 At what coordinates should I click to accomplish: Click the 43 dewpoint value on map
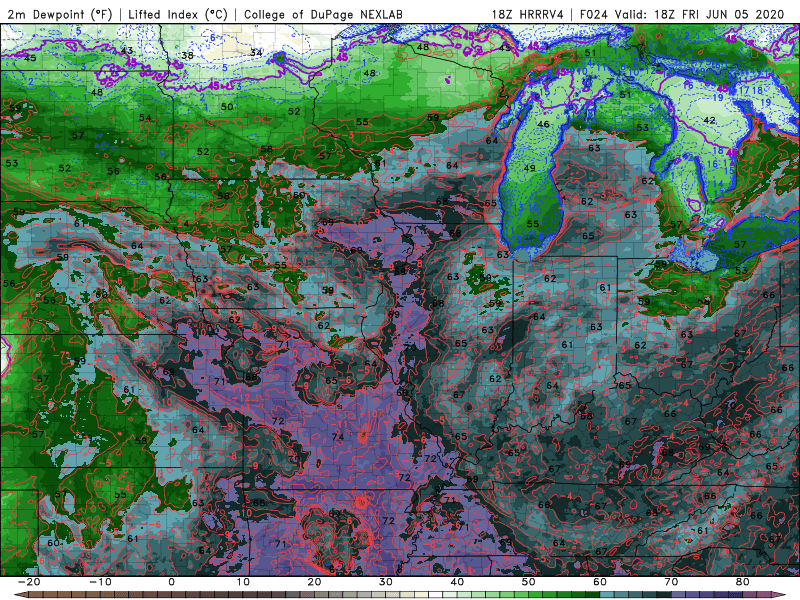pyautogui.click(x=127, y=51)
